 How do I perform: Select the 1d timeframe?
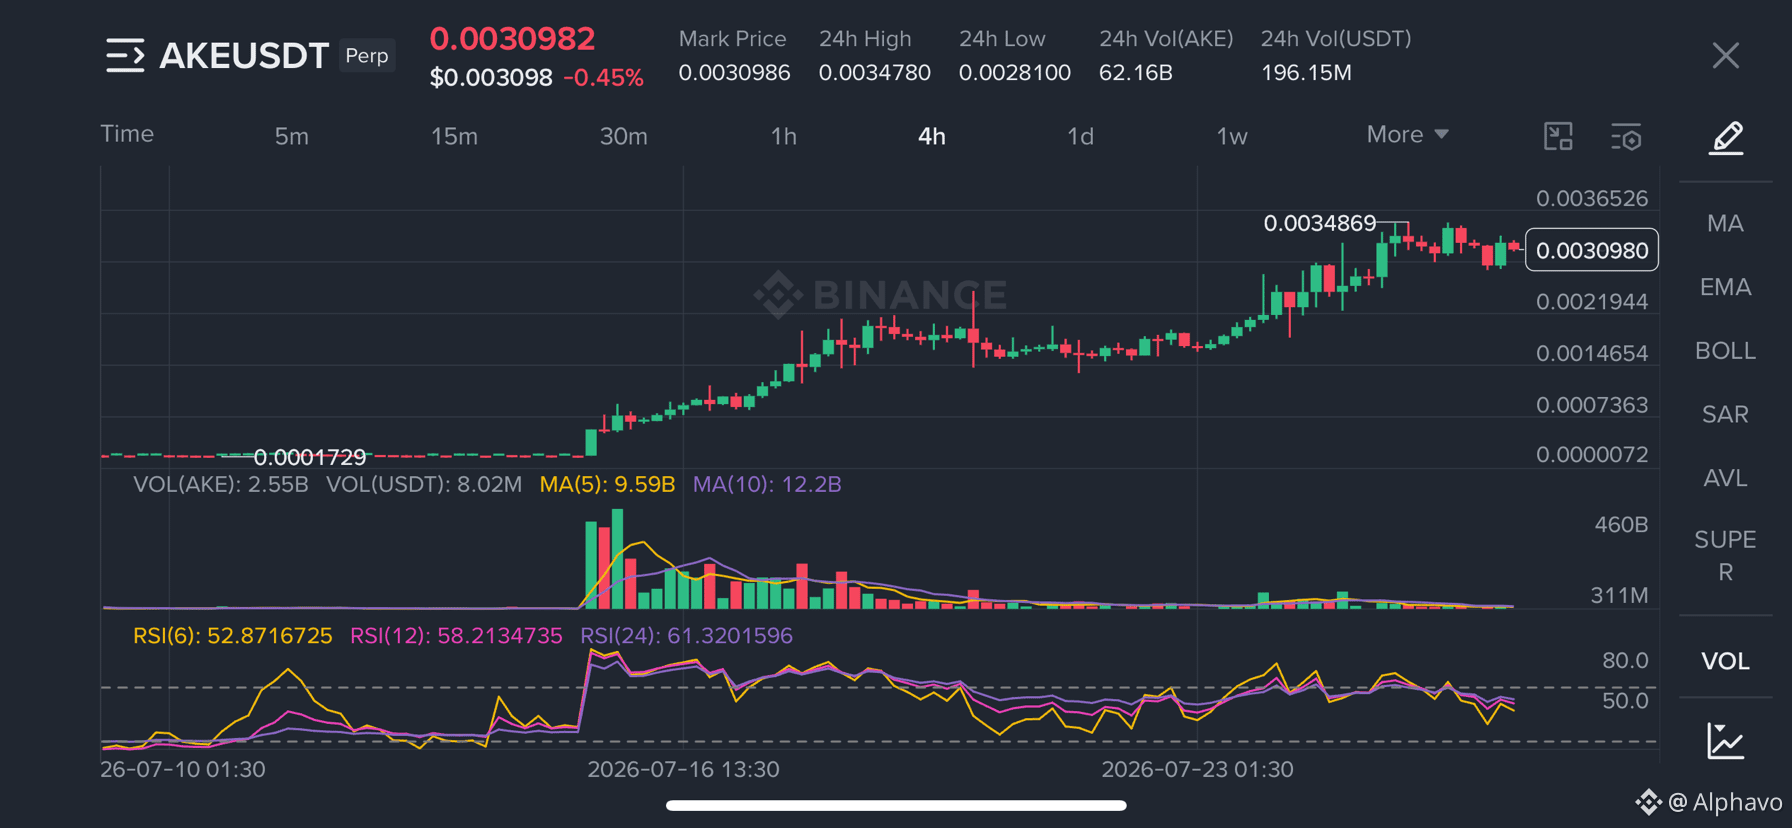coord(1080,136)
